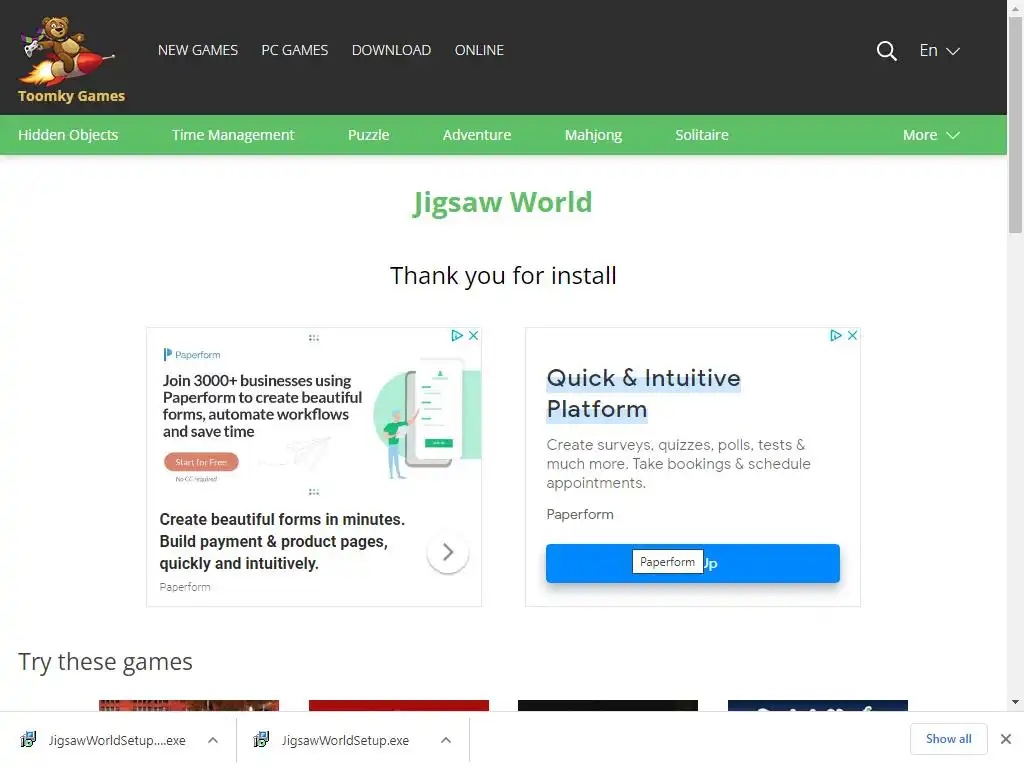Screen dimensions: 1024x768
Task: Click the blue Paperform ad button
Action: 693,563
